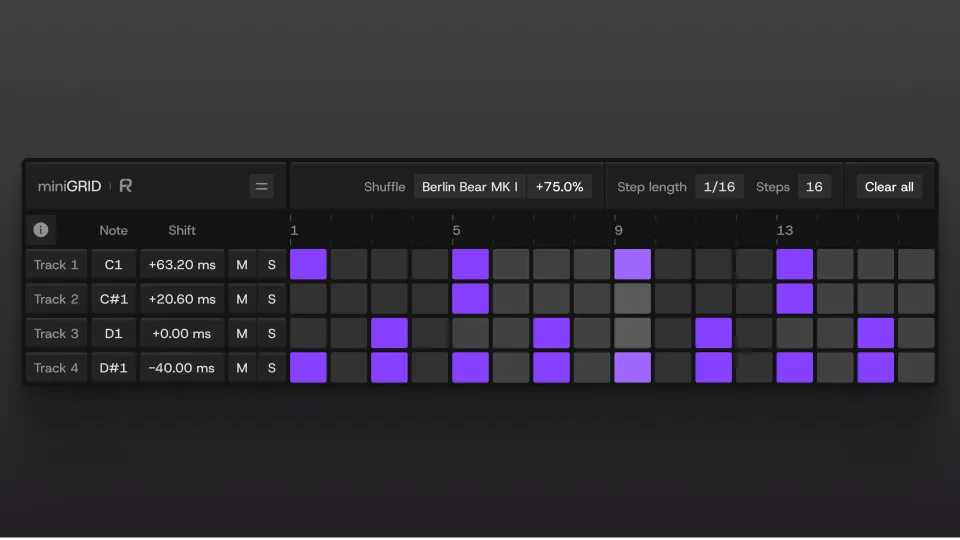Viewport: 960px width, 540px height.
Task: Open the Berlin Bear MK I shuffle preset dropdown
Action: click(470, 187)
